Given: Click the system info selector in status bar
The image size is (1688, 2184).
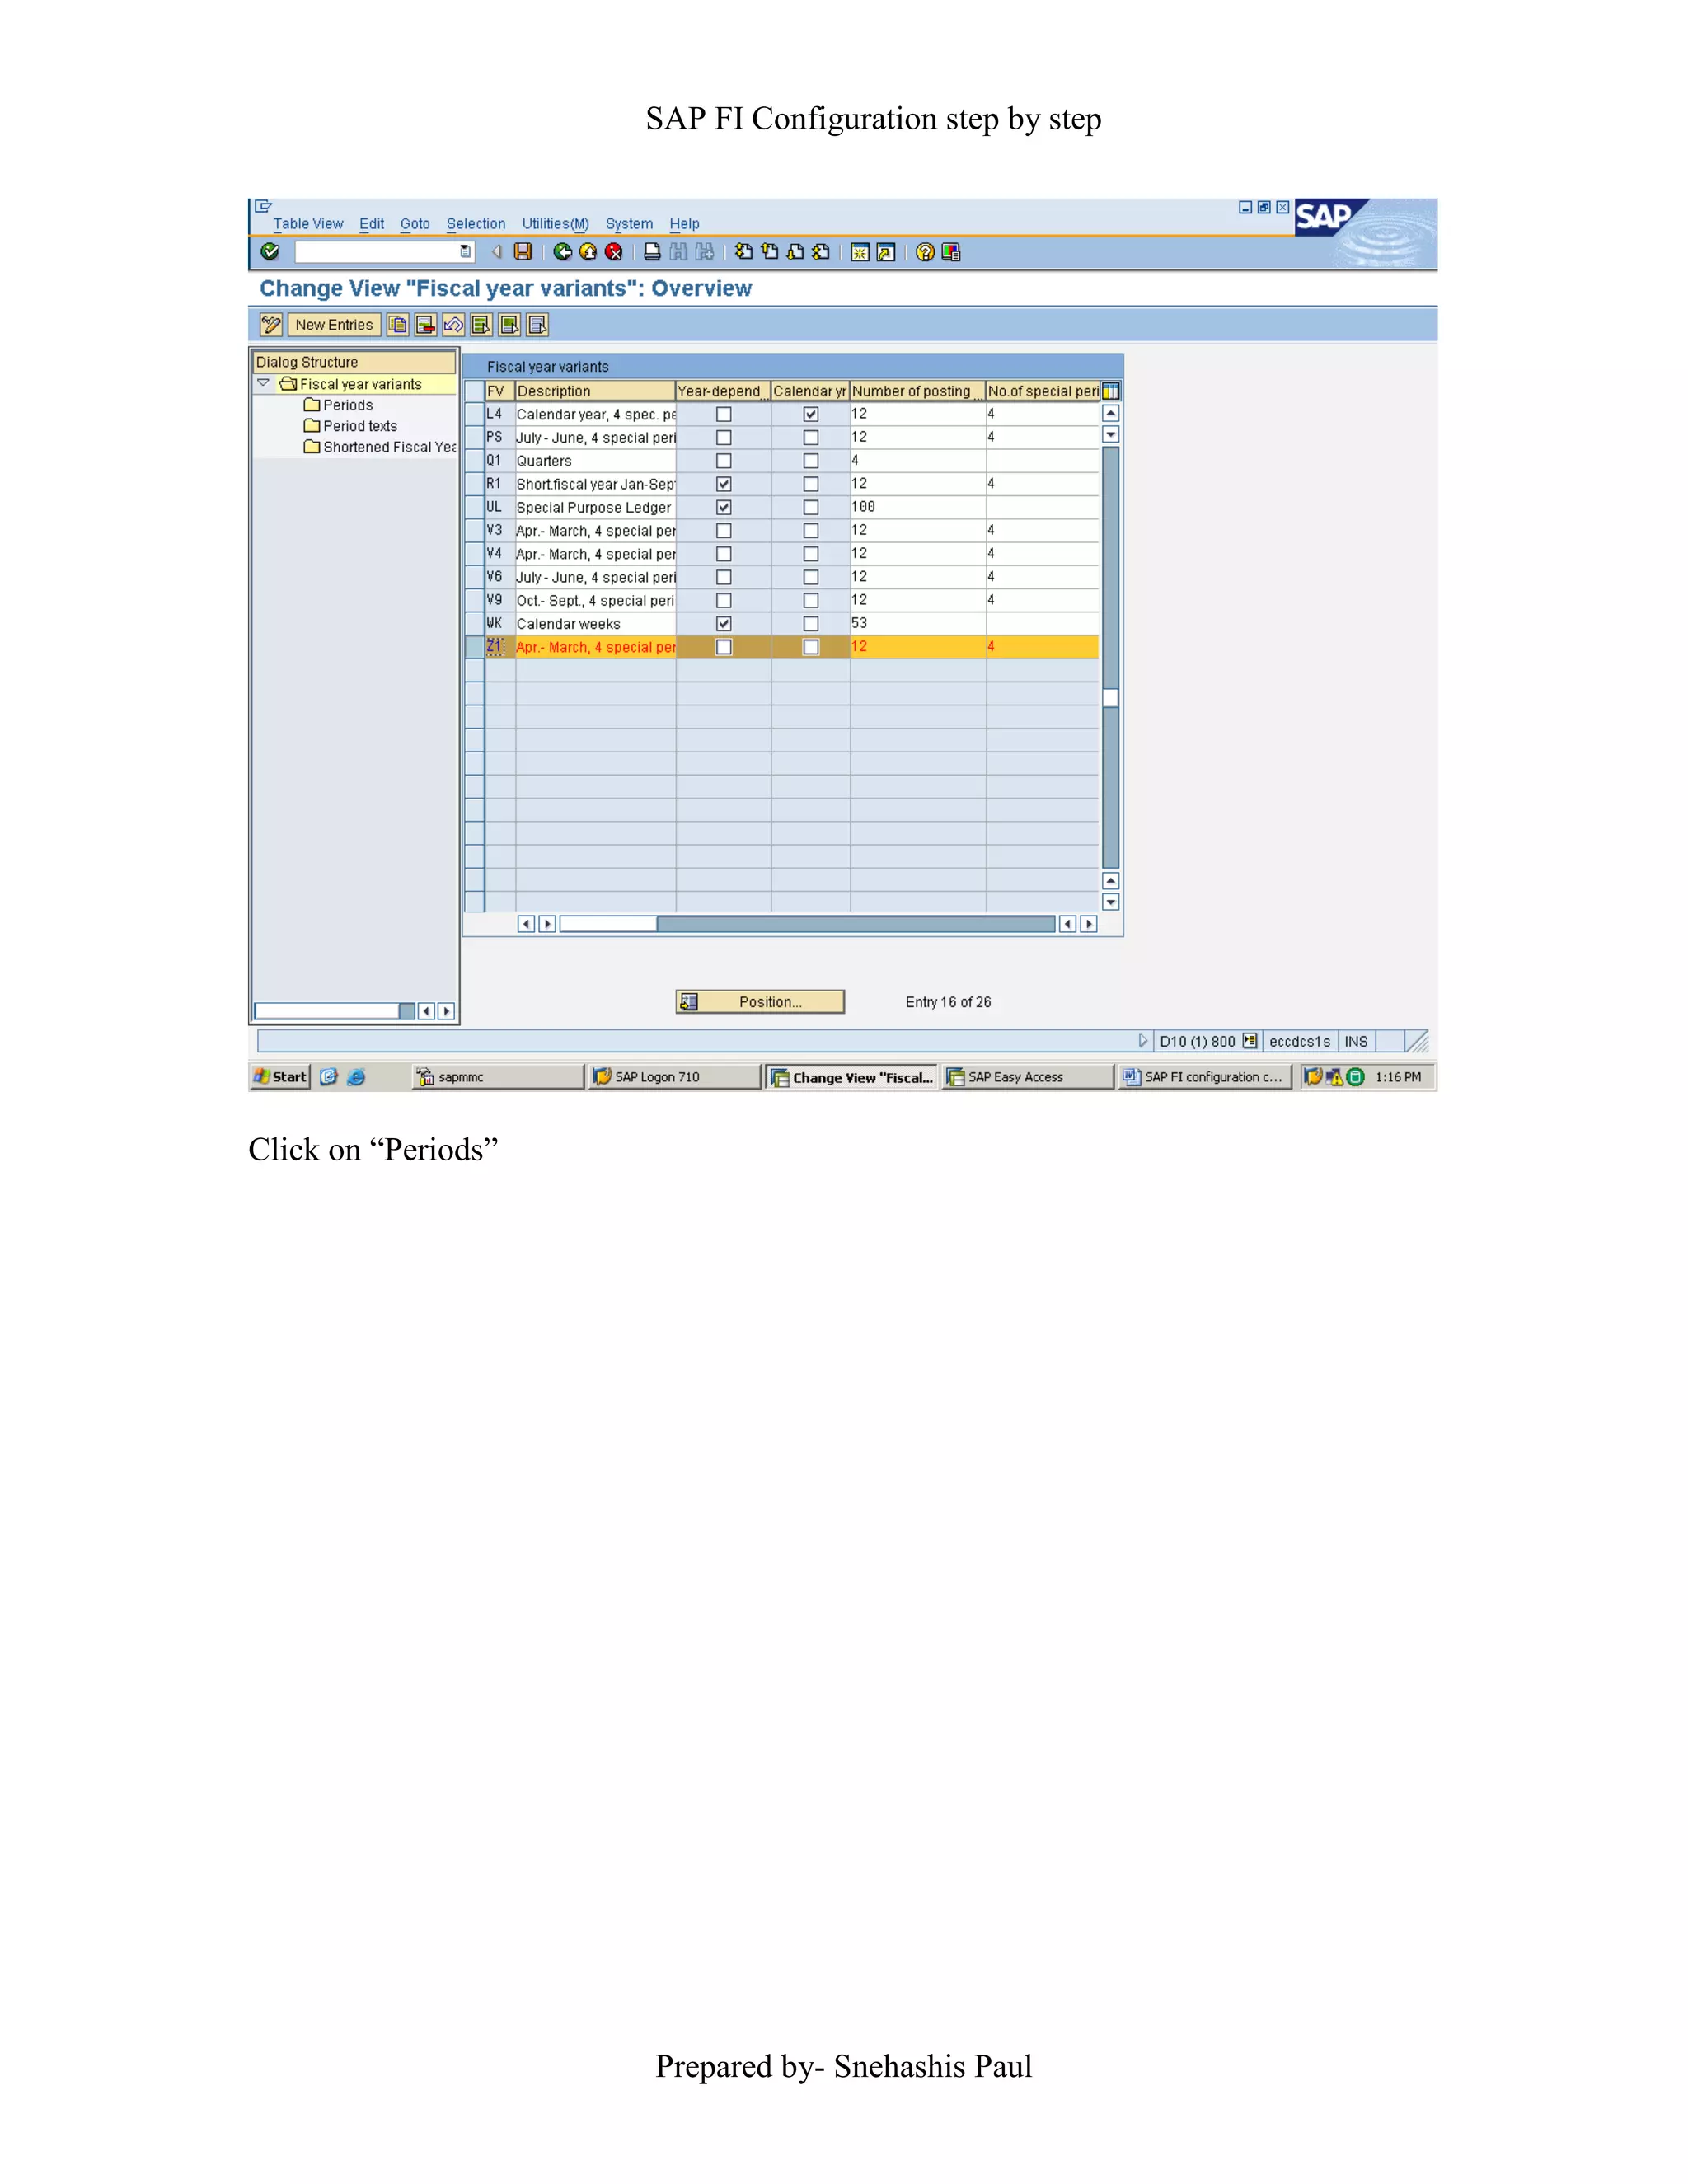Looking at the screenshot, I should click(x=1249, y=1041).
